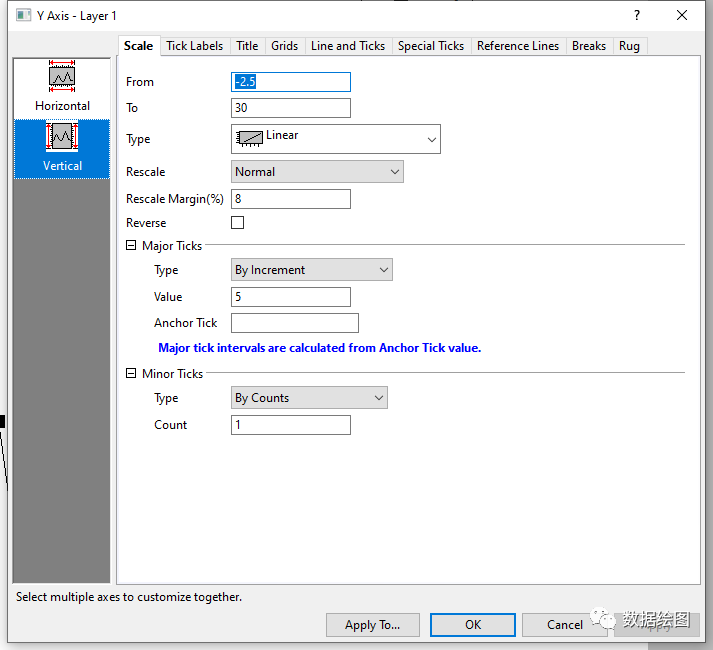Click the Anchor Tick field
This screenshot has height=650, width=713.
(x=295, y=323)
